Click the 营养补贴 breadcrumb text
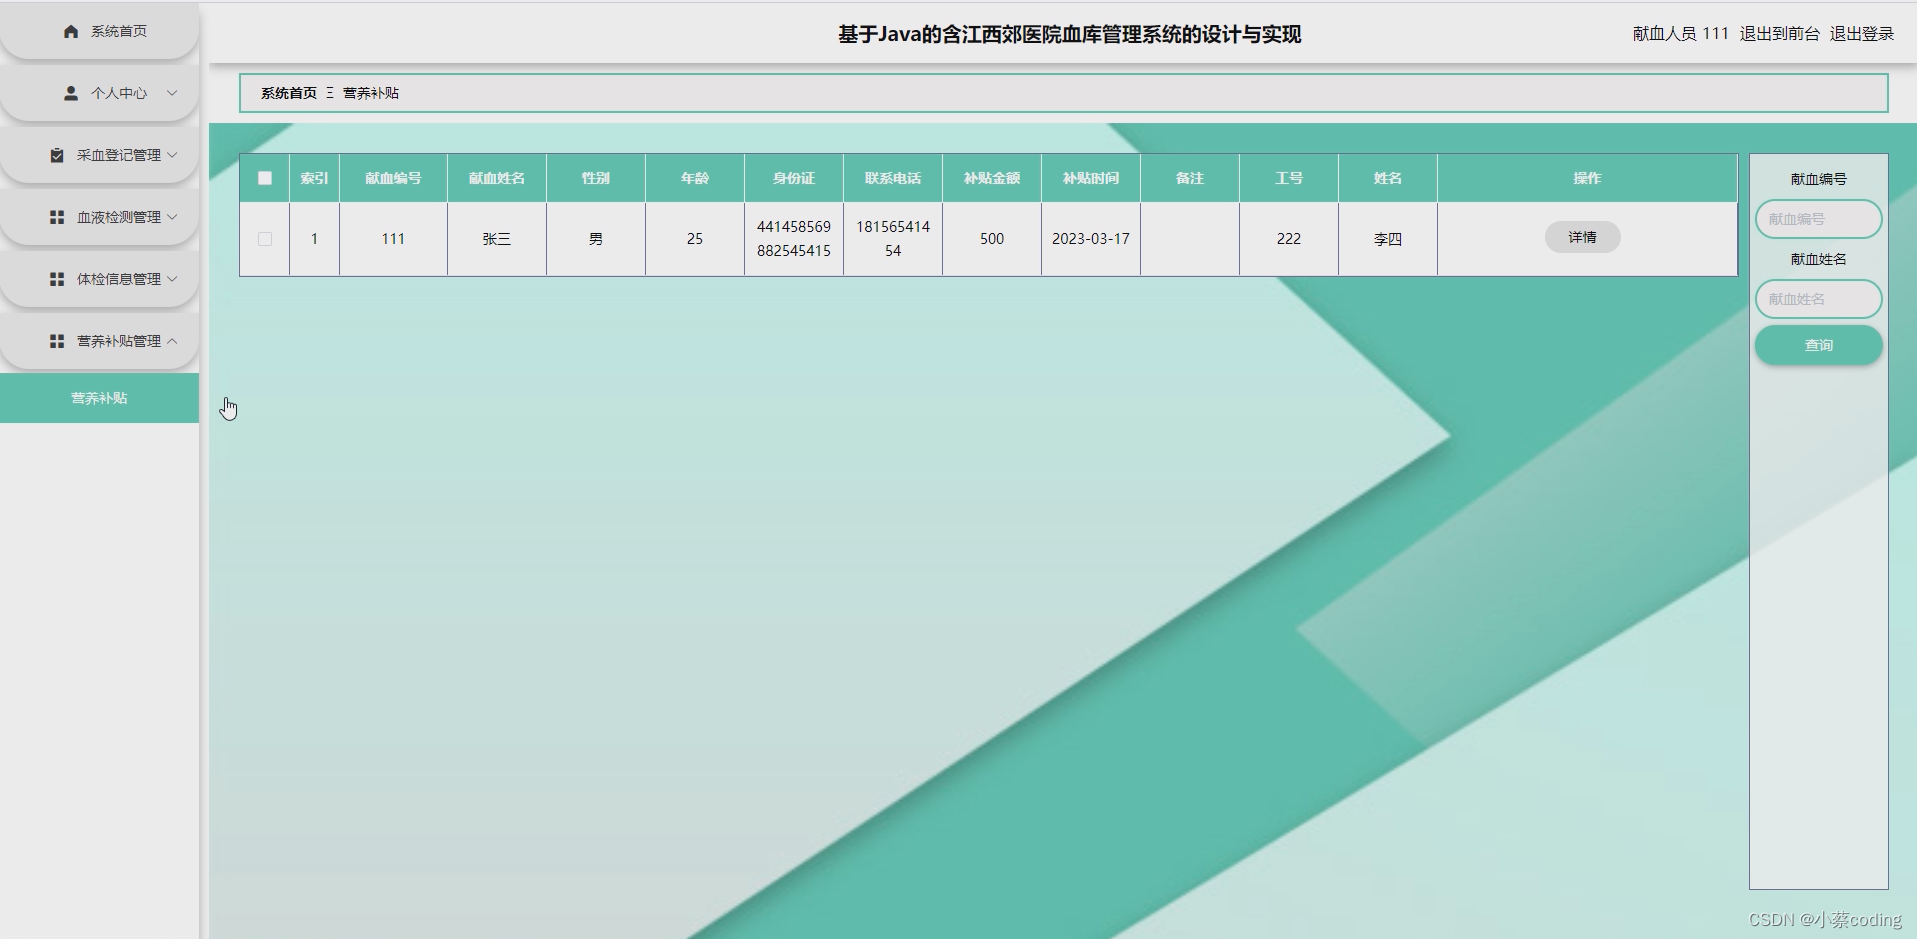The height and width of the screenshot is (939, 1917). click(371, 93)
